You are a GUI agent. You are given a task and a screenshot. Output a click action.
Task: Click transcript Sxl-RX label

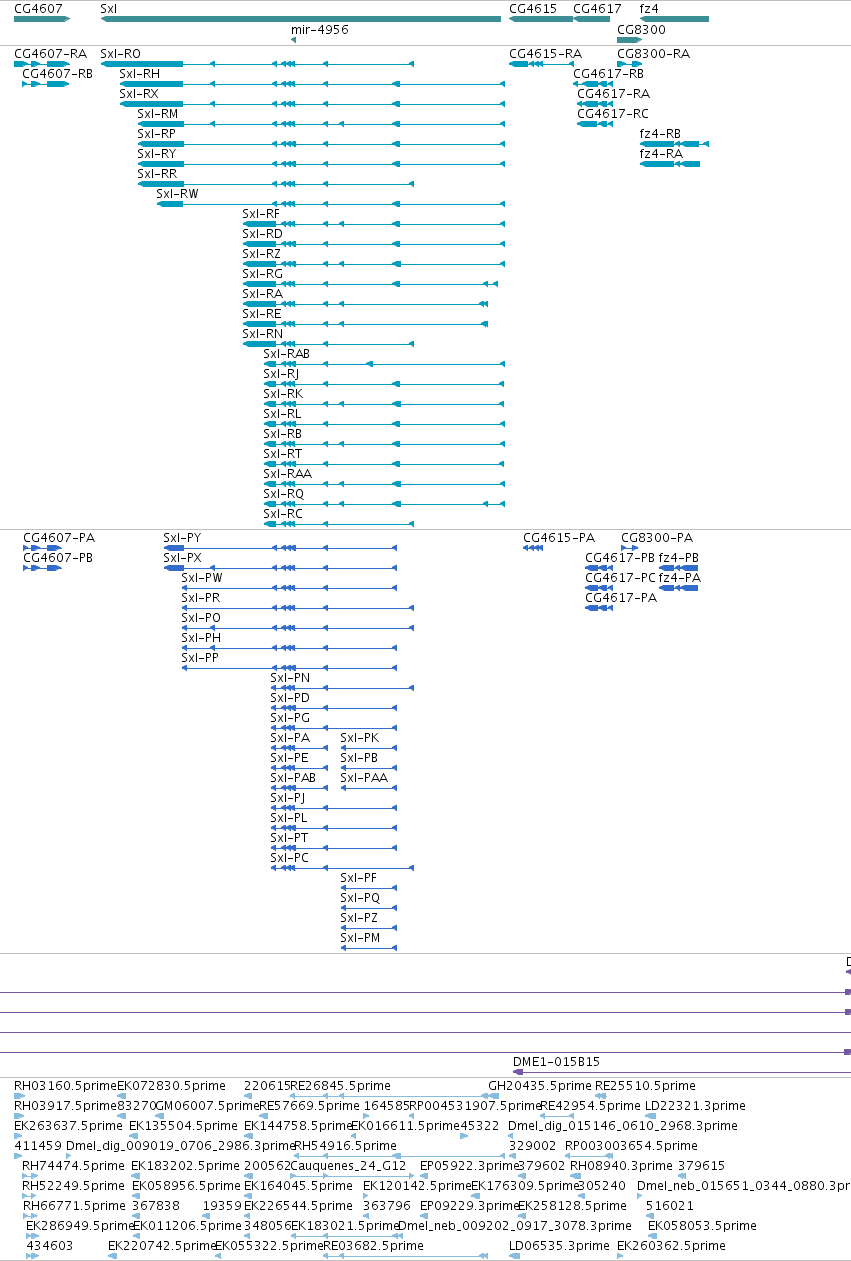138,94
